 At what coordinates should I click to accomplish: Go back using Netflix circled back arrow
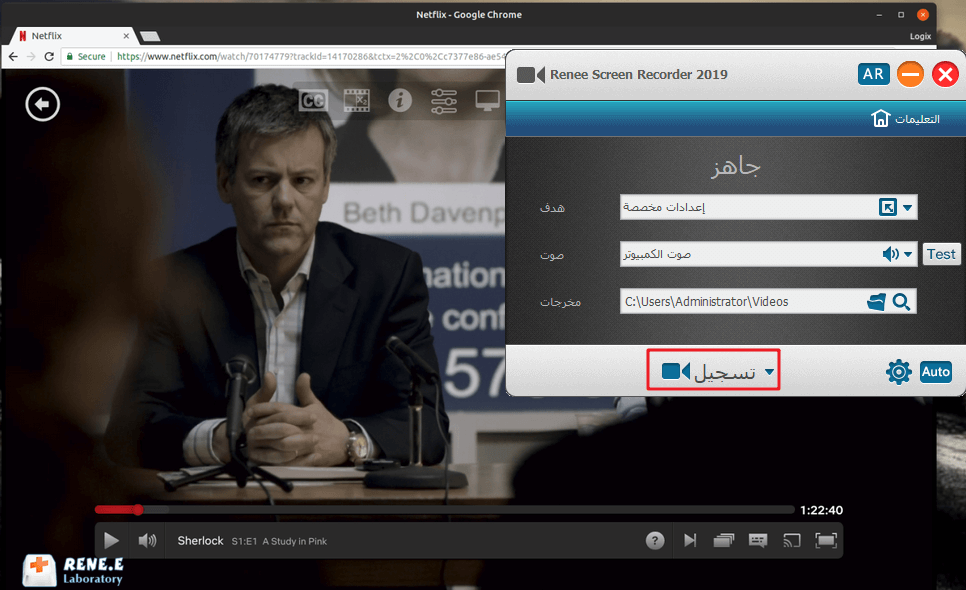click(43, 104)
